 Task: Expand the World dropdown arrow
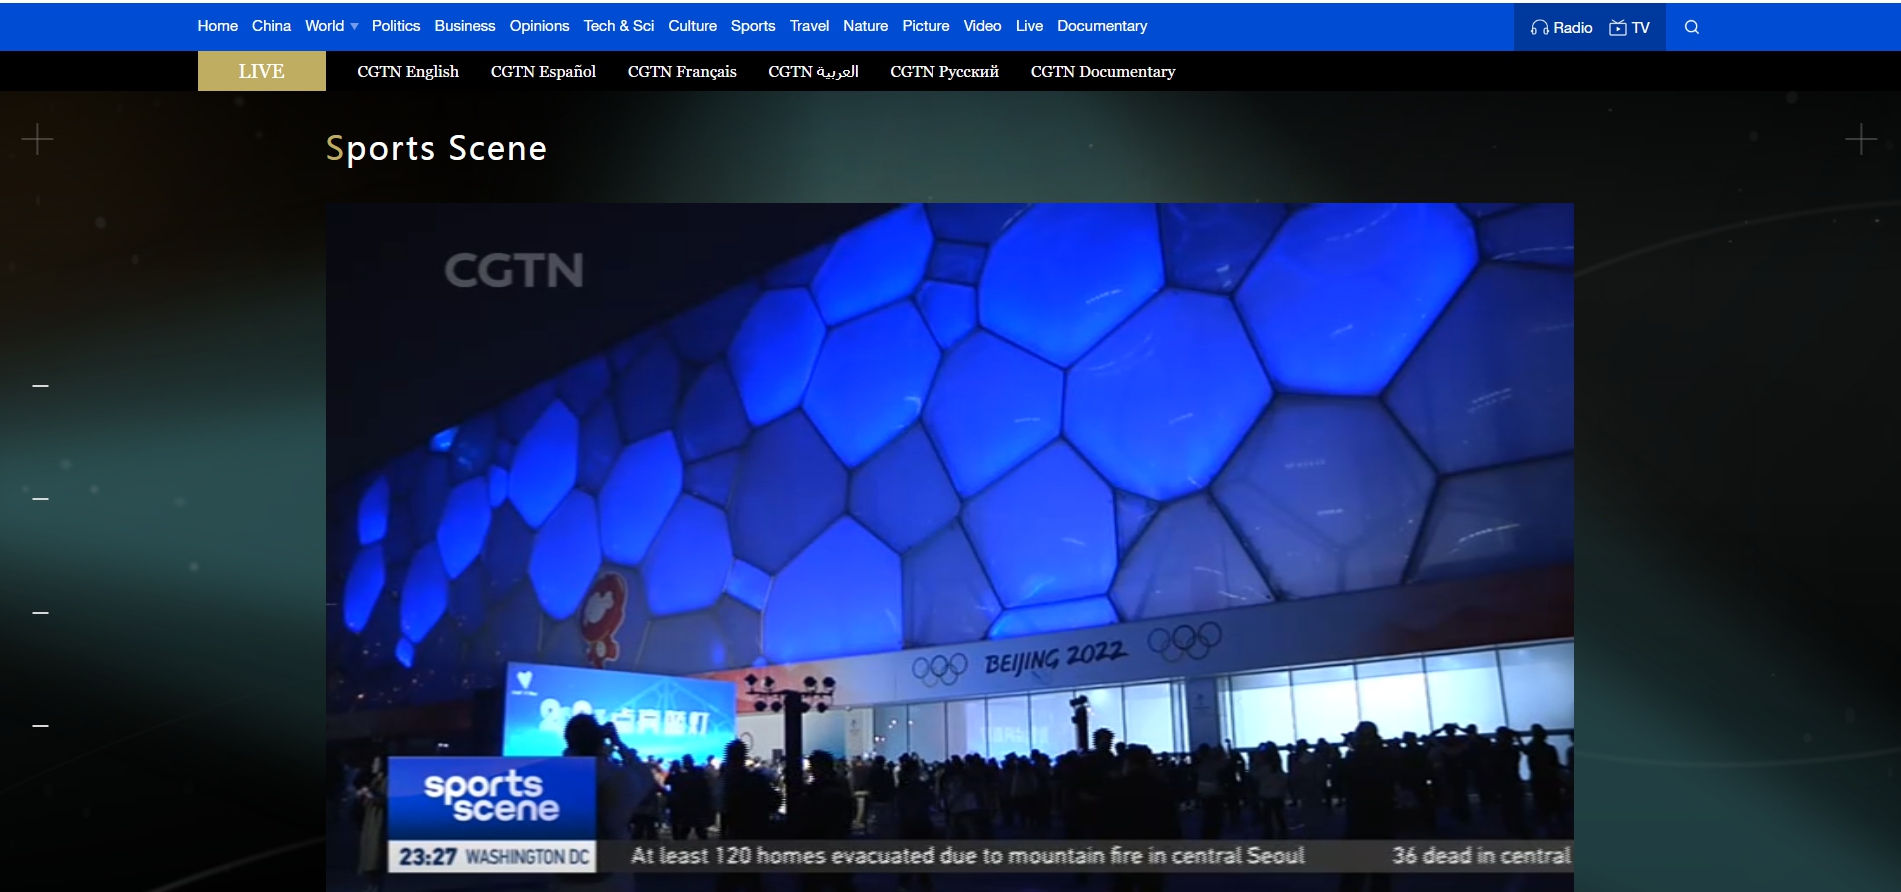click(354, 27)
